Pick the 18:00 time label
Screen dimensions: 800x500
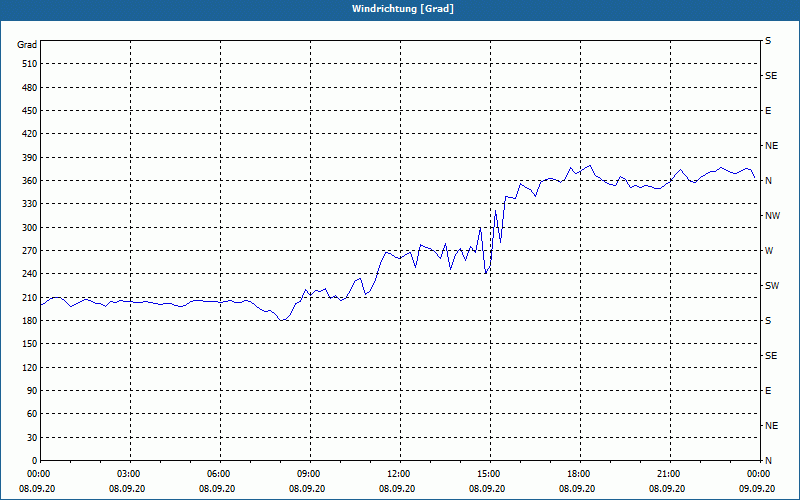(x=579, y=474)
